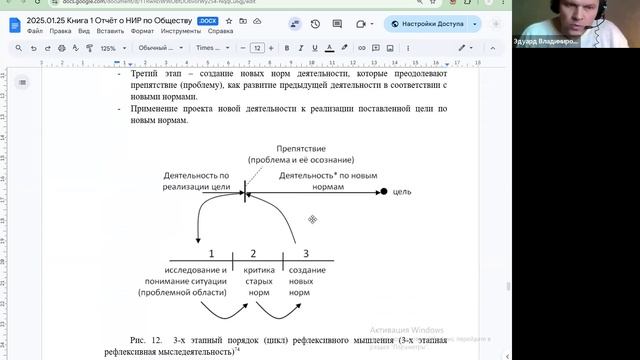Hide the menus with chevron
640x360 pixels.
[x=493, y=48]
